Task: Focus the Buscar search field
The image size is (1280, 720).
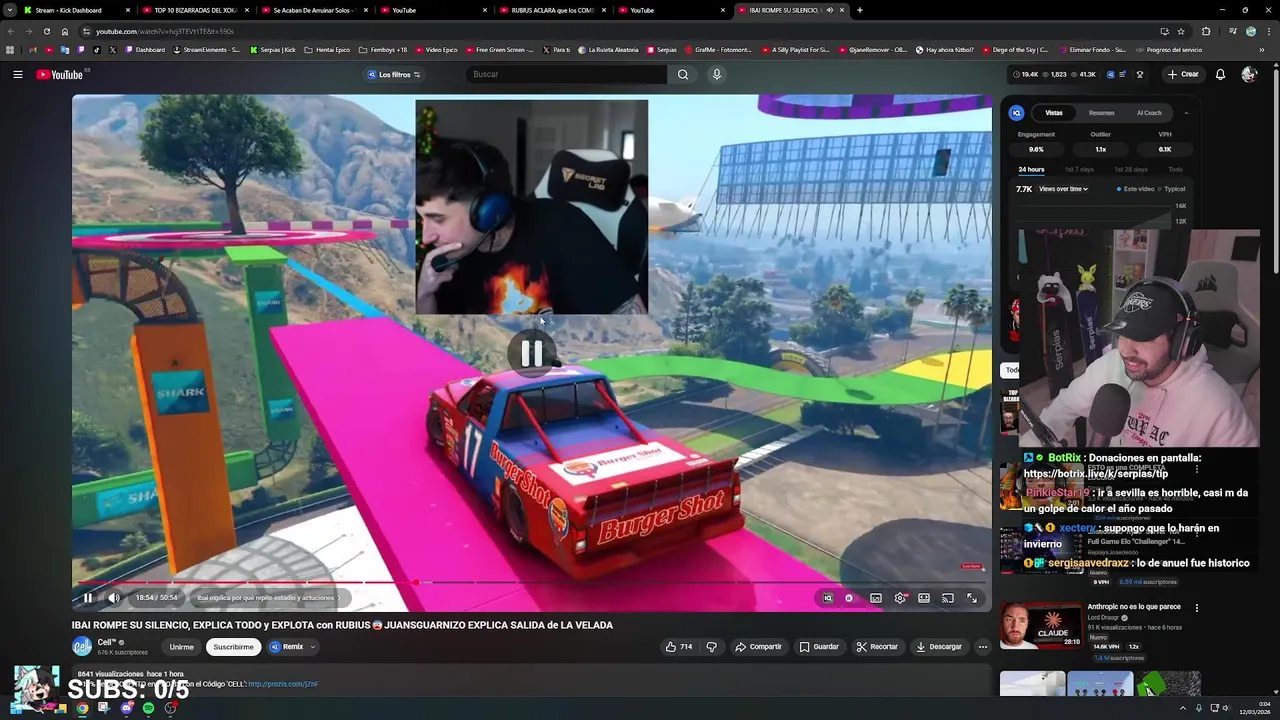Action: point(565,74)
